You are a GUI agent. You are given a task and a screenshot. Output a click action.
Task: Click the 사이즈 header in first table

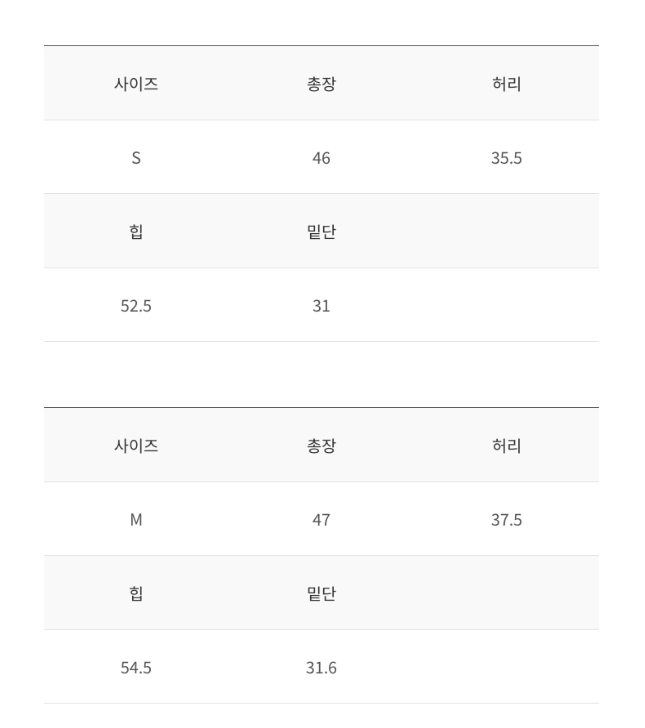pos(136,84)
